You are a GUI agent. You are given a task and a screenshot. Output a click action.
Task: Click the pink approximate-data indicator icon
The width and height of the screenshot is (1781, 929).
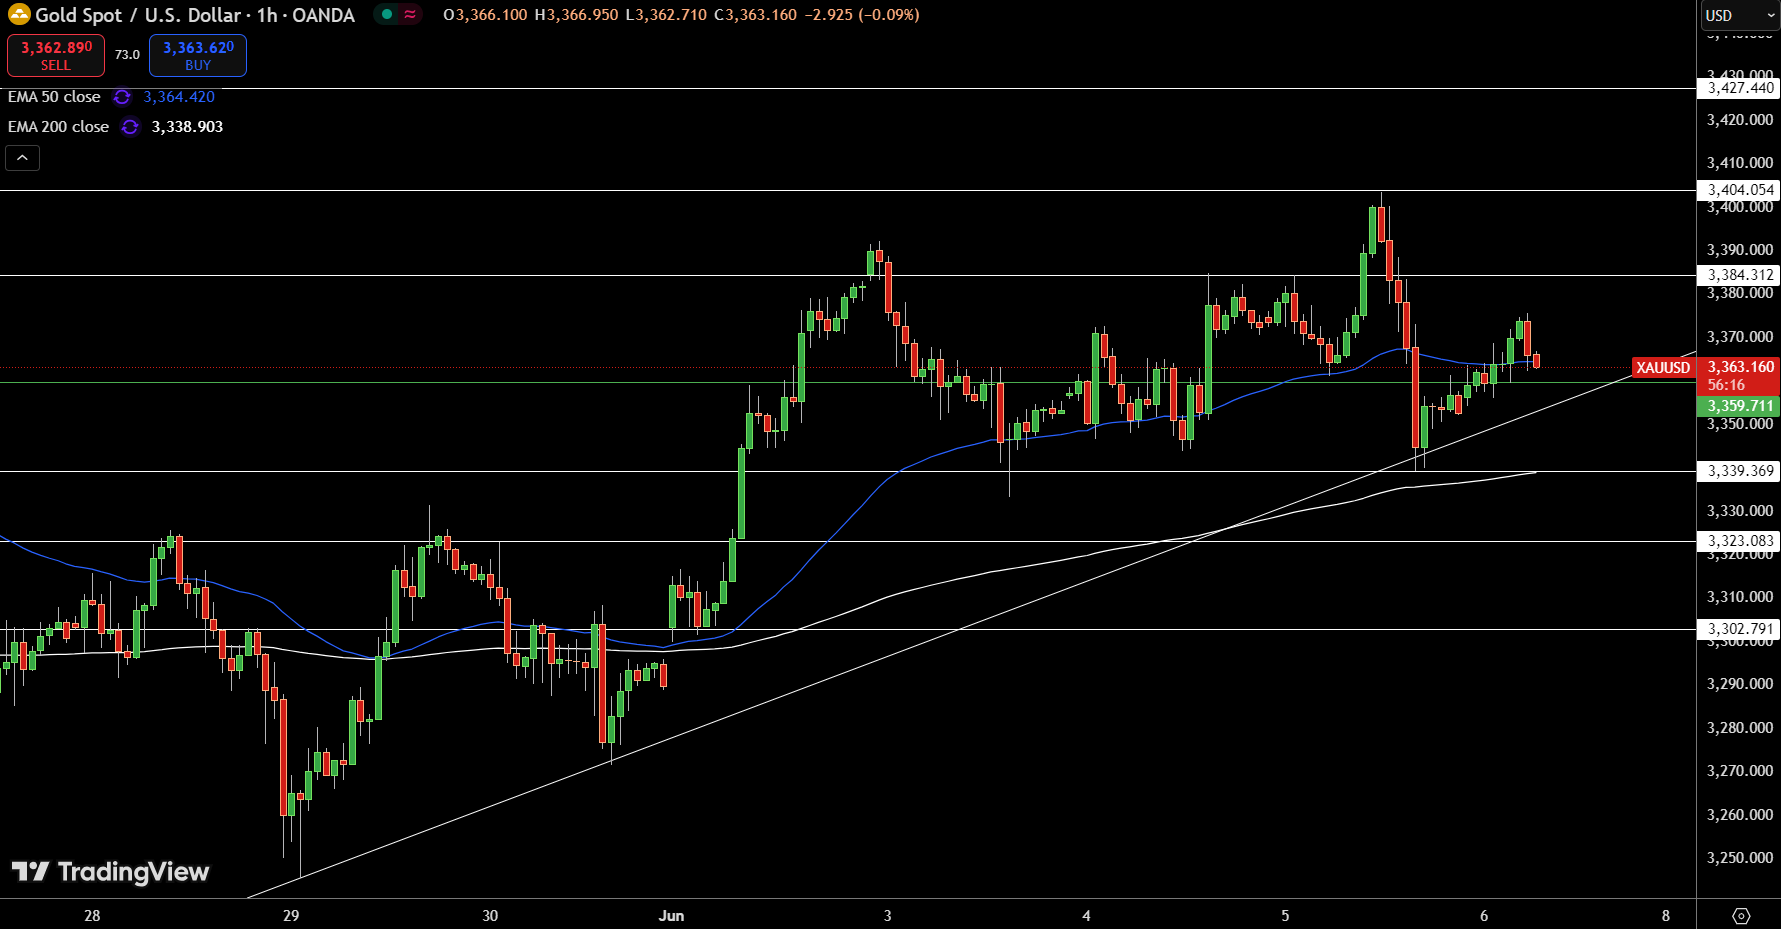(x=410, y=15)
